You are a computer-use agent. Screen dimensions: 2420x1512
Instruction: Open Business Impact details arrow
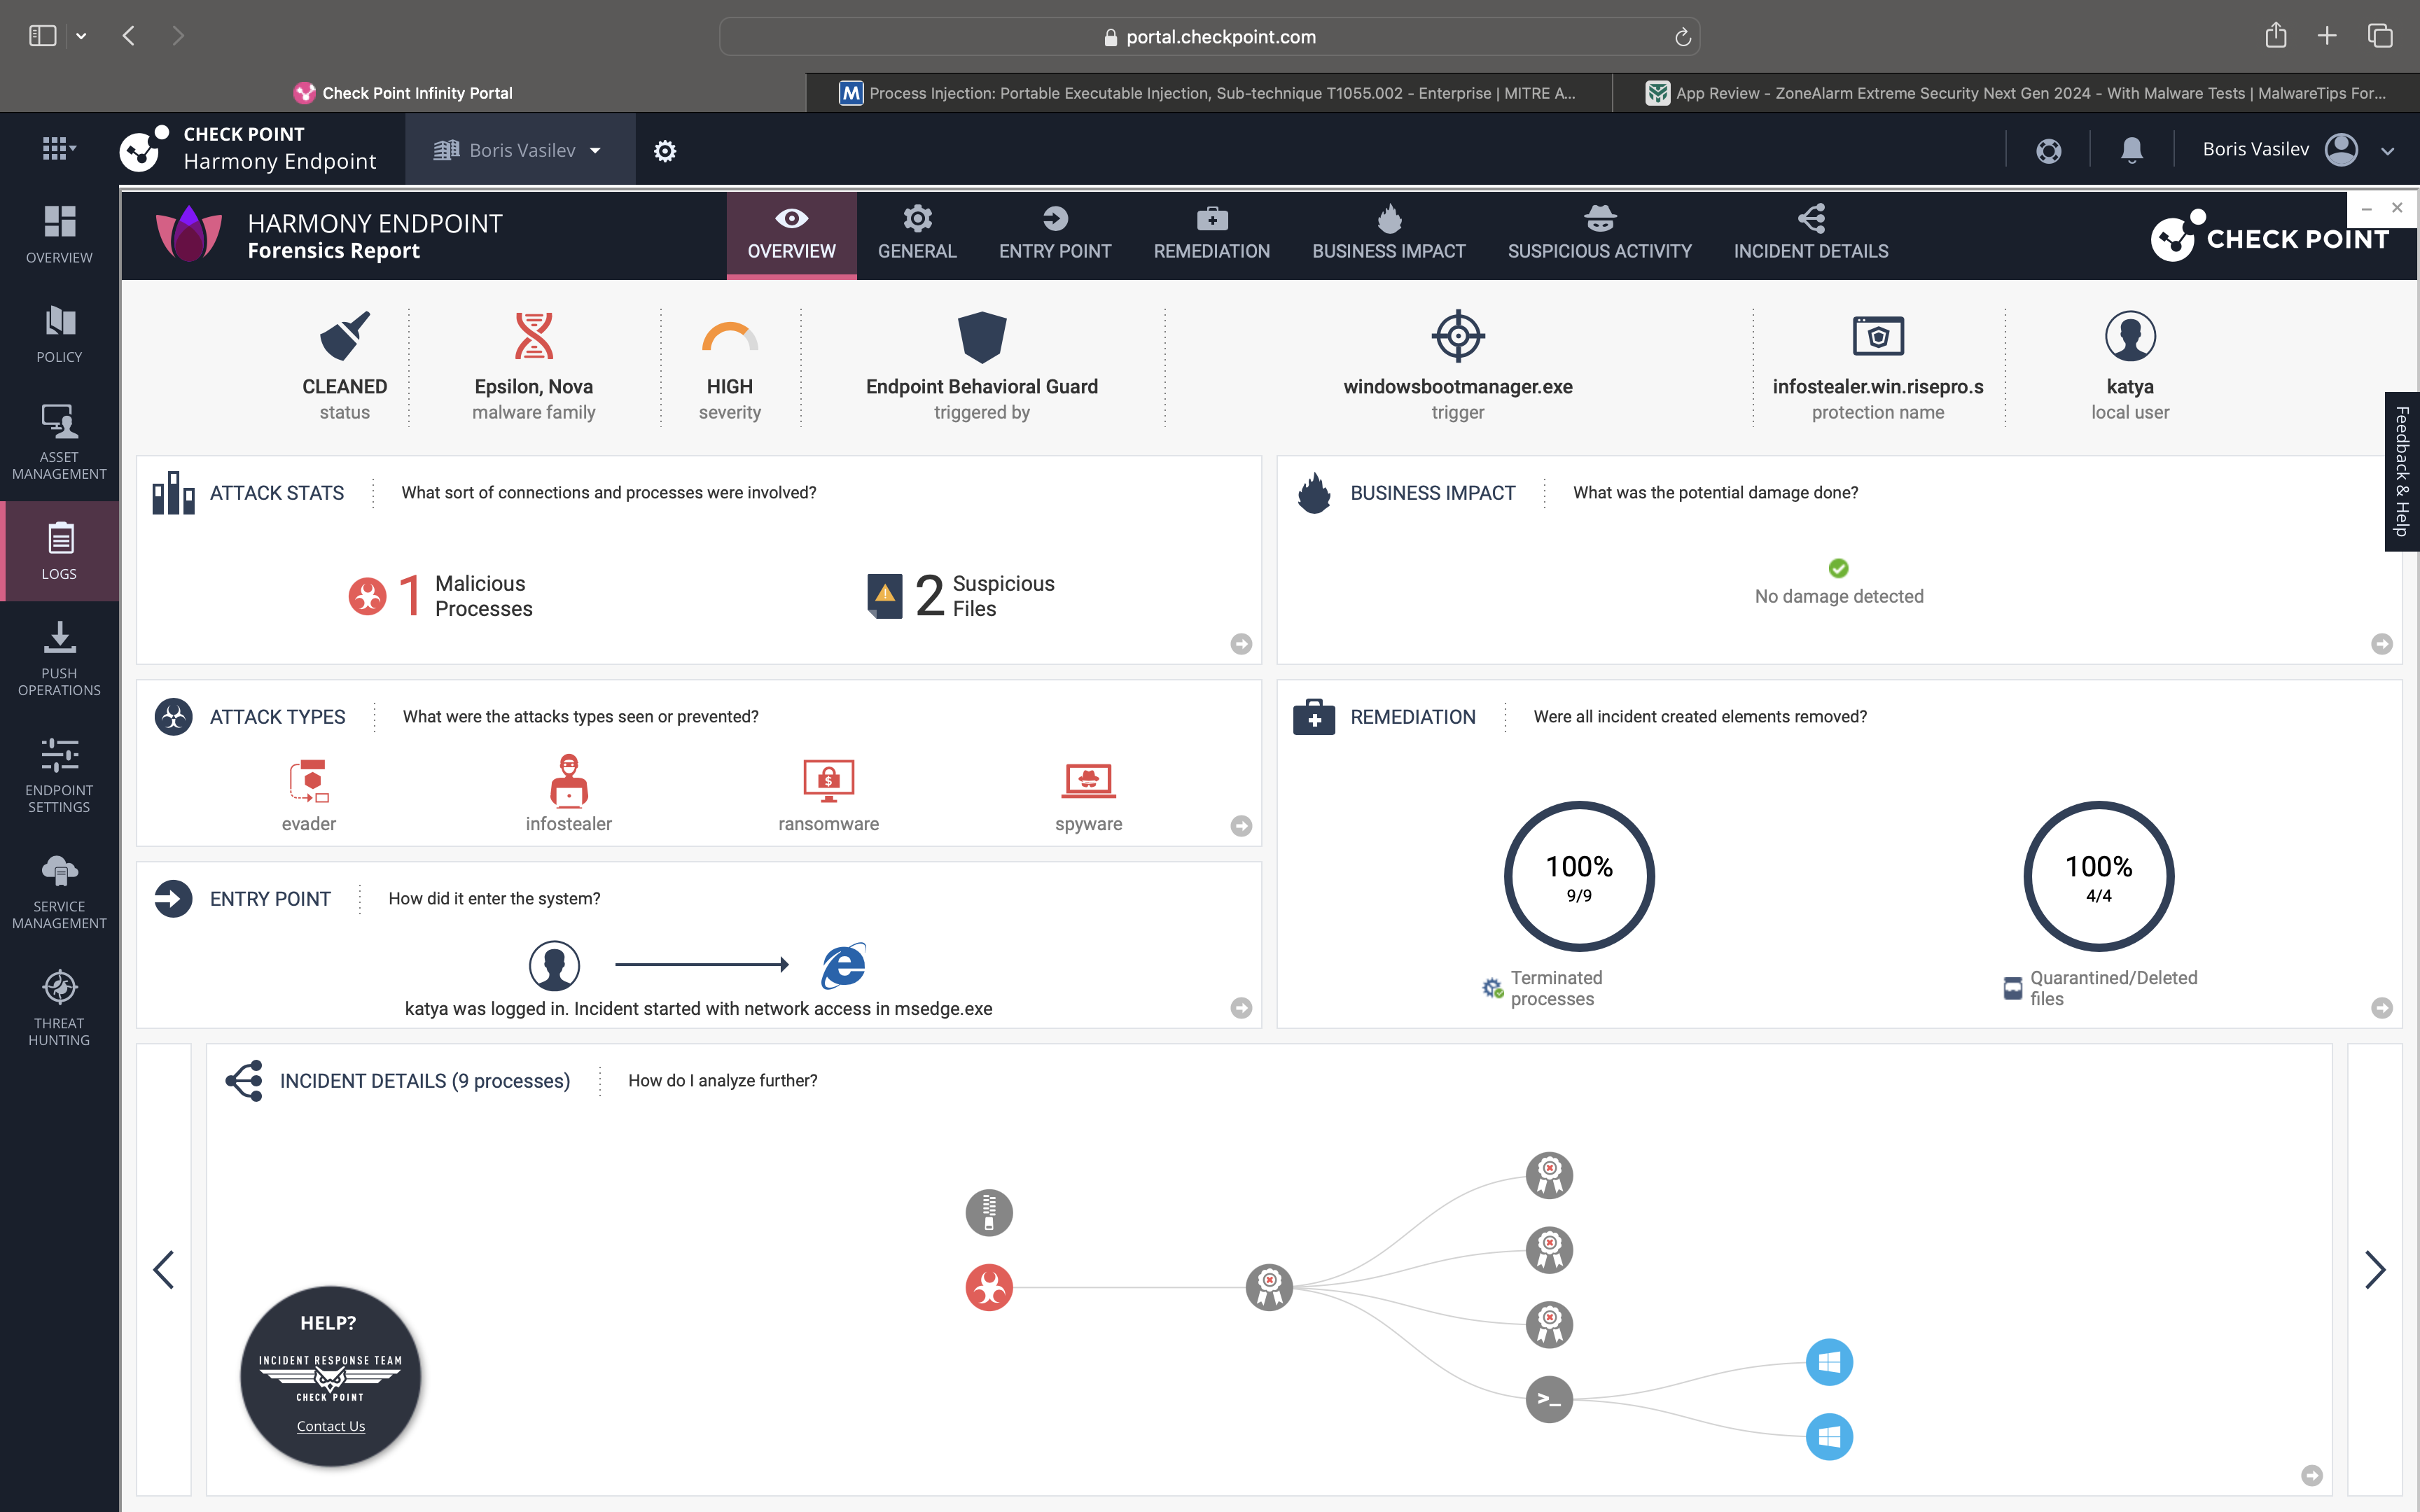click(x=2382, y=644)
